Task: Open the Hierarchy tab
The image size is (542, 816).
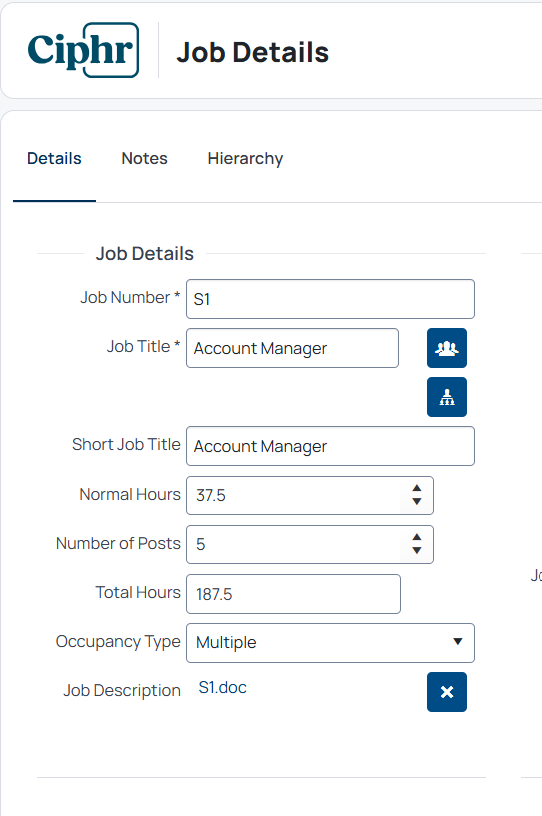Action: [245, 158]
